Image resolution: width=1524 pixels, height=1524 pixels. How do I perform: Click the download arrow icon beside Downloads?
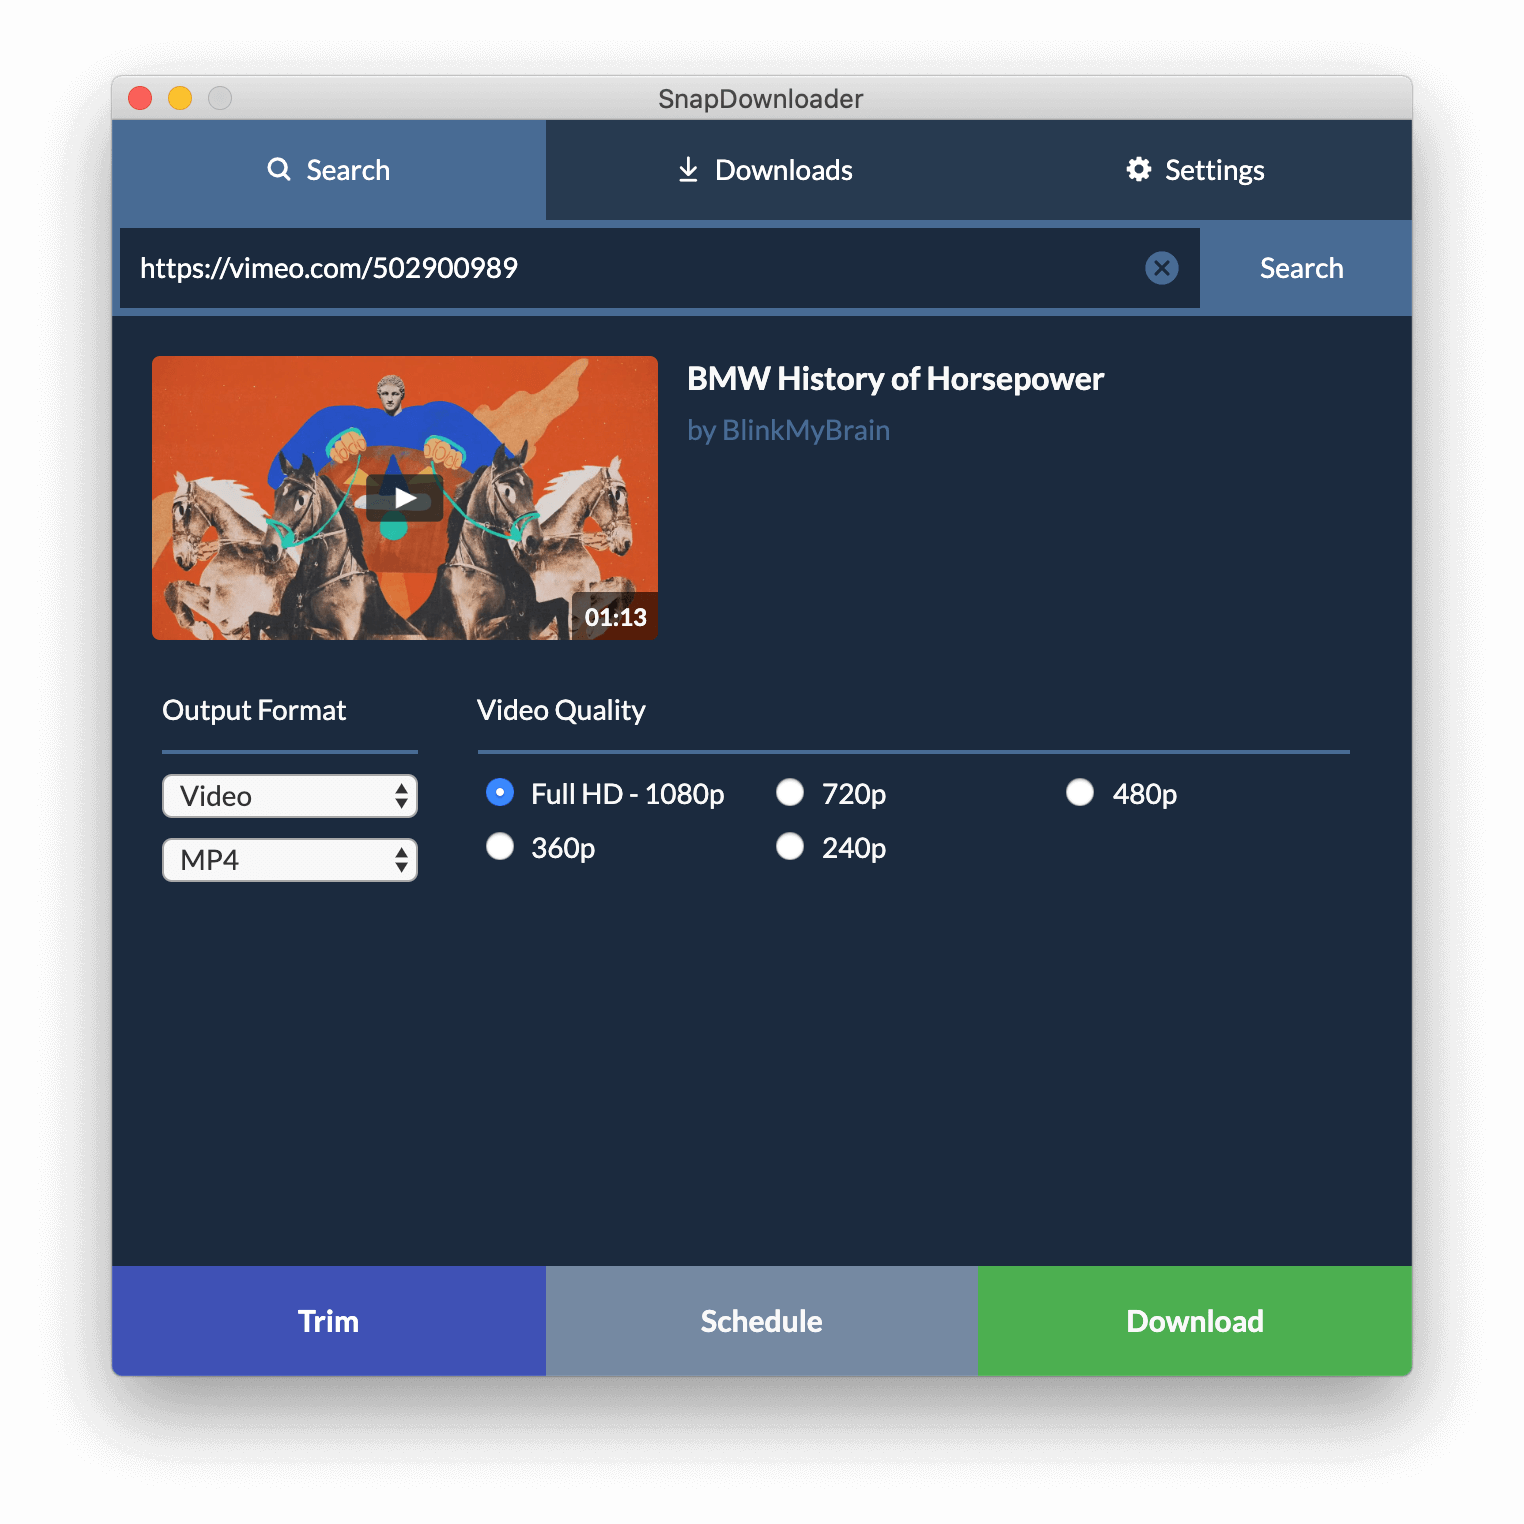tap(687, 169)
